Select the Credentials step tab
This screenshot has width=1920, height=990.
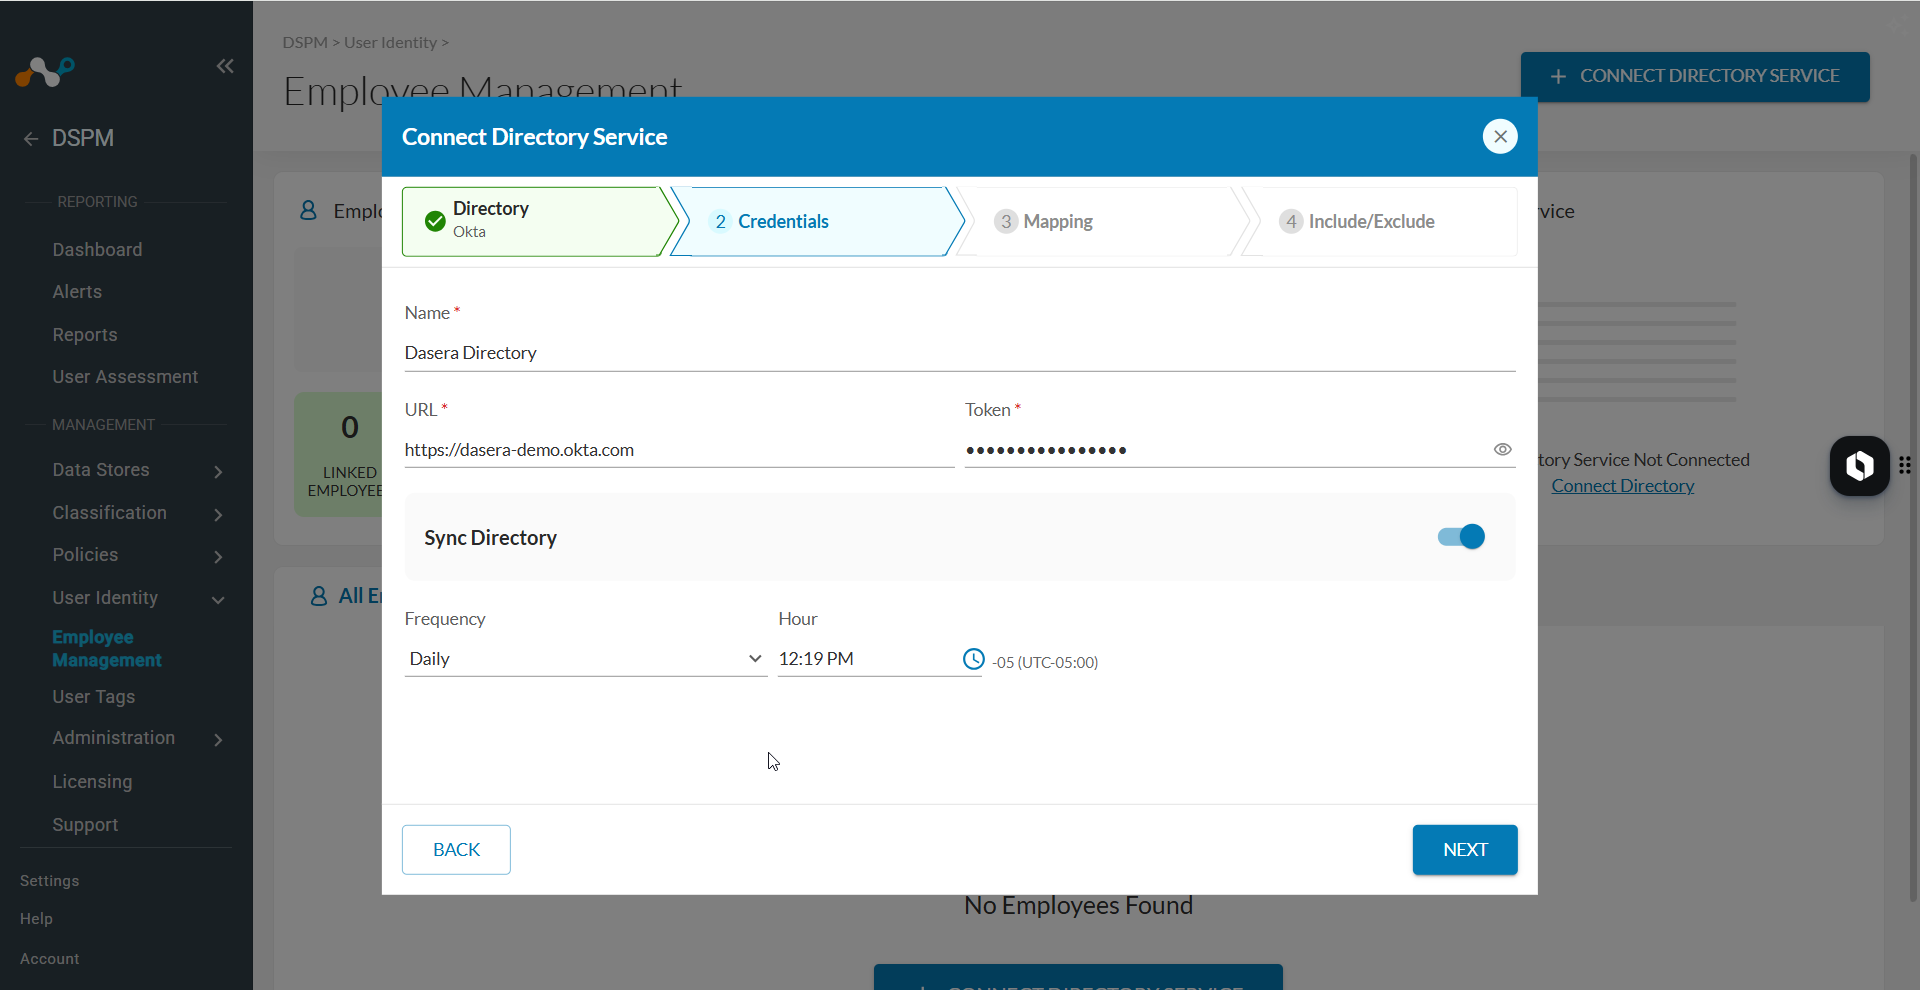(817, 221)
